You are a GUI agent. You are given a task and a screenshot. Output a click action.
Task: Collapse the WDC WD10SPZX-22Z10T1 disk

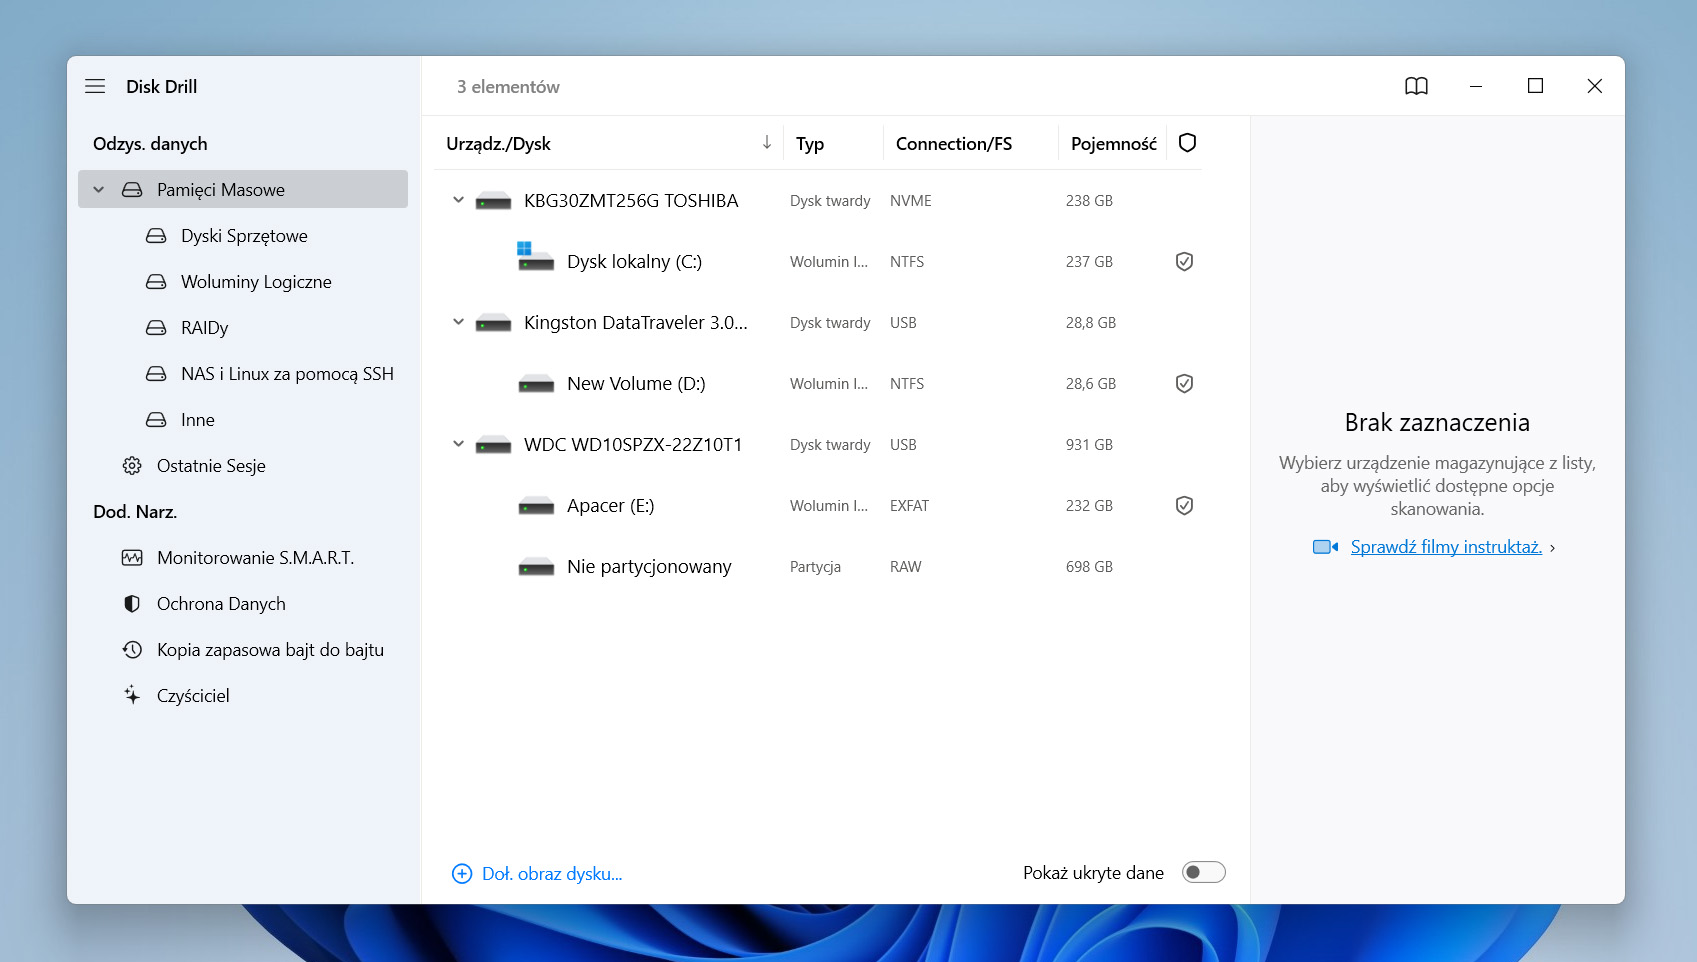pyautogui.click(x=458, y=444)
